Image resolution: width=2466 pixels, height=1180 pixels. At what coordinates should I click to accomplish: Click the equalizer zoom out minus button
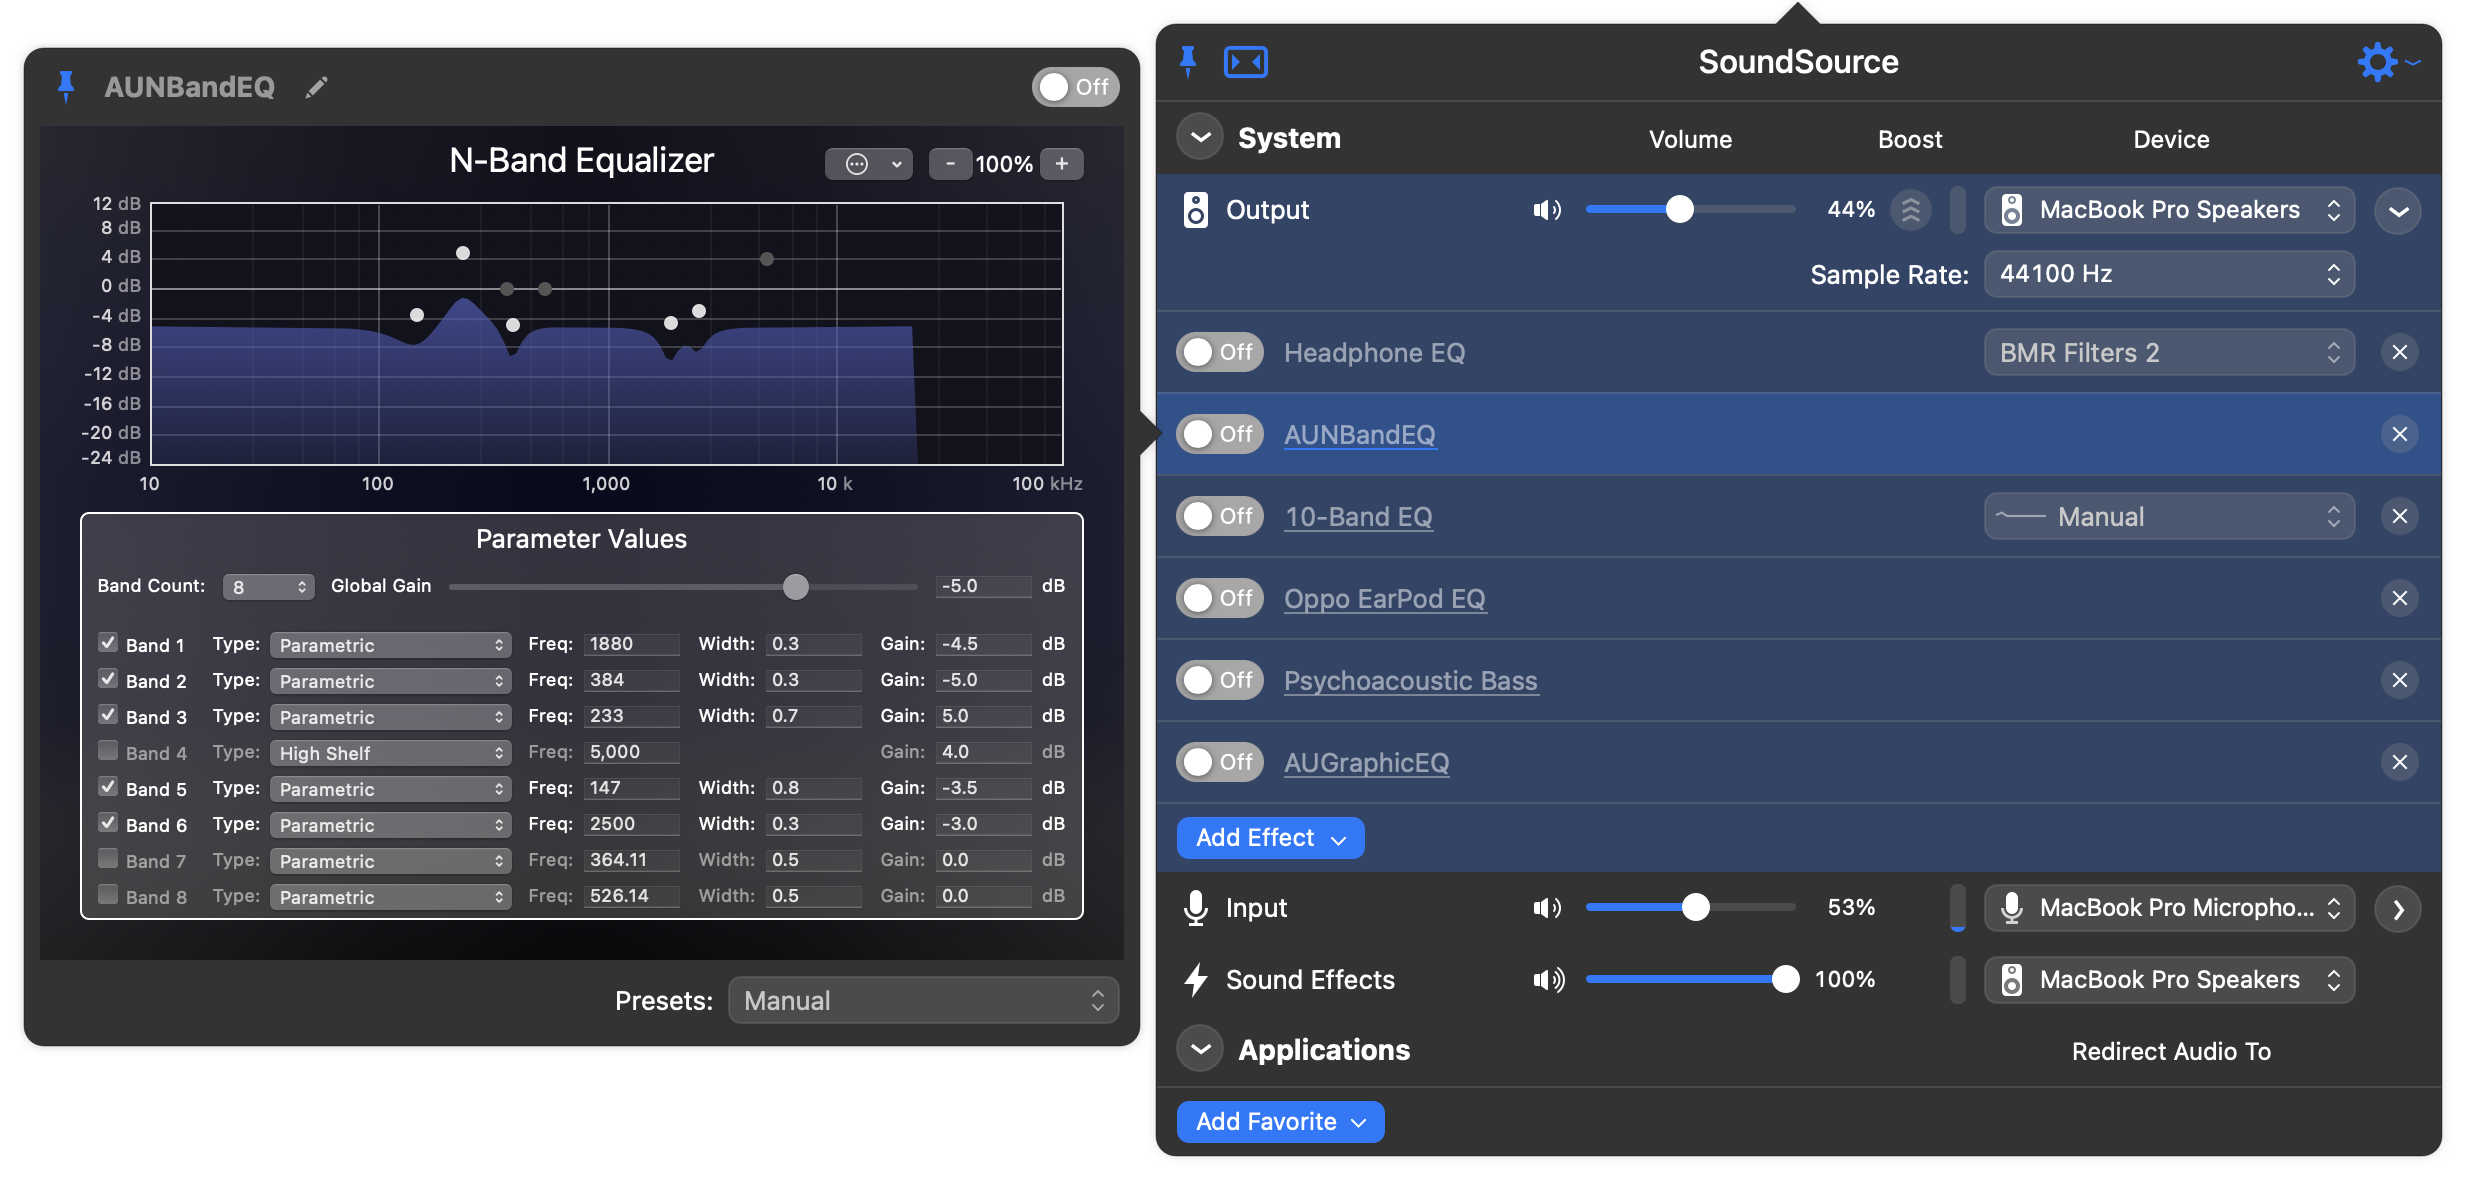950,163
